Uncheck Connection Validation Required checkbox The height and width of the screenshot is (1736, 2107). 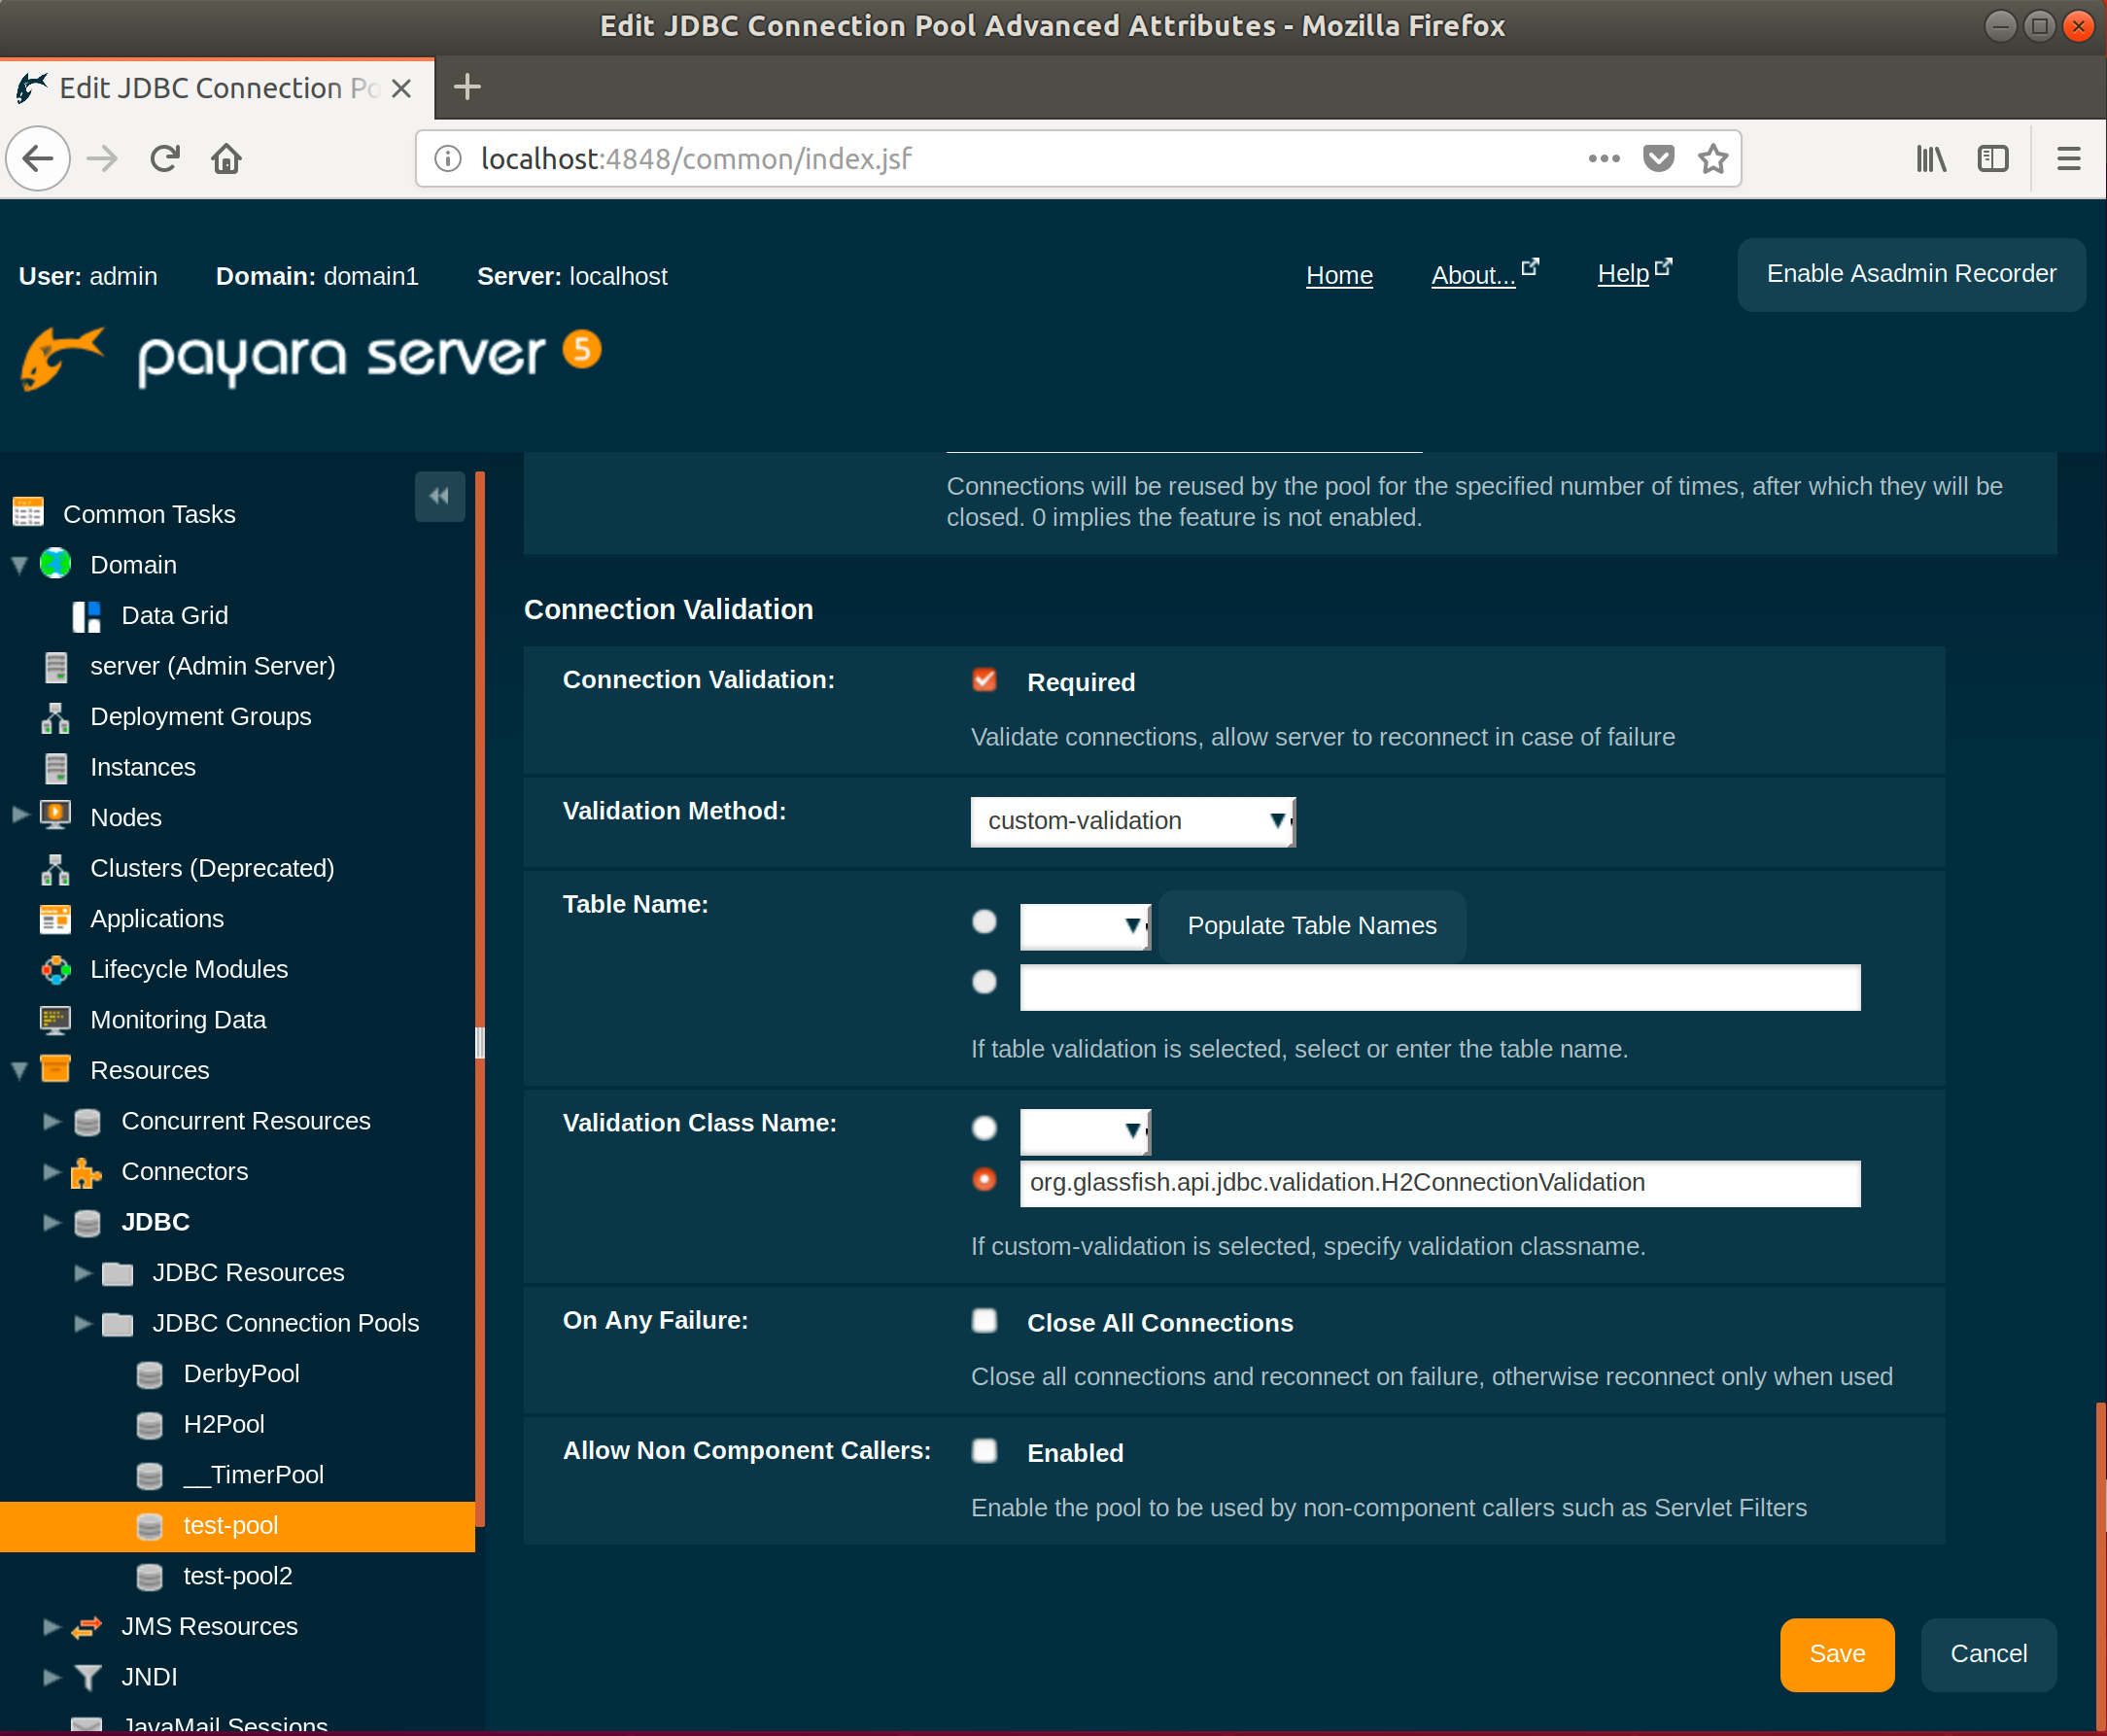pyautogui.click(x=984, y=681)
